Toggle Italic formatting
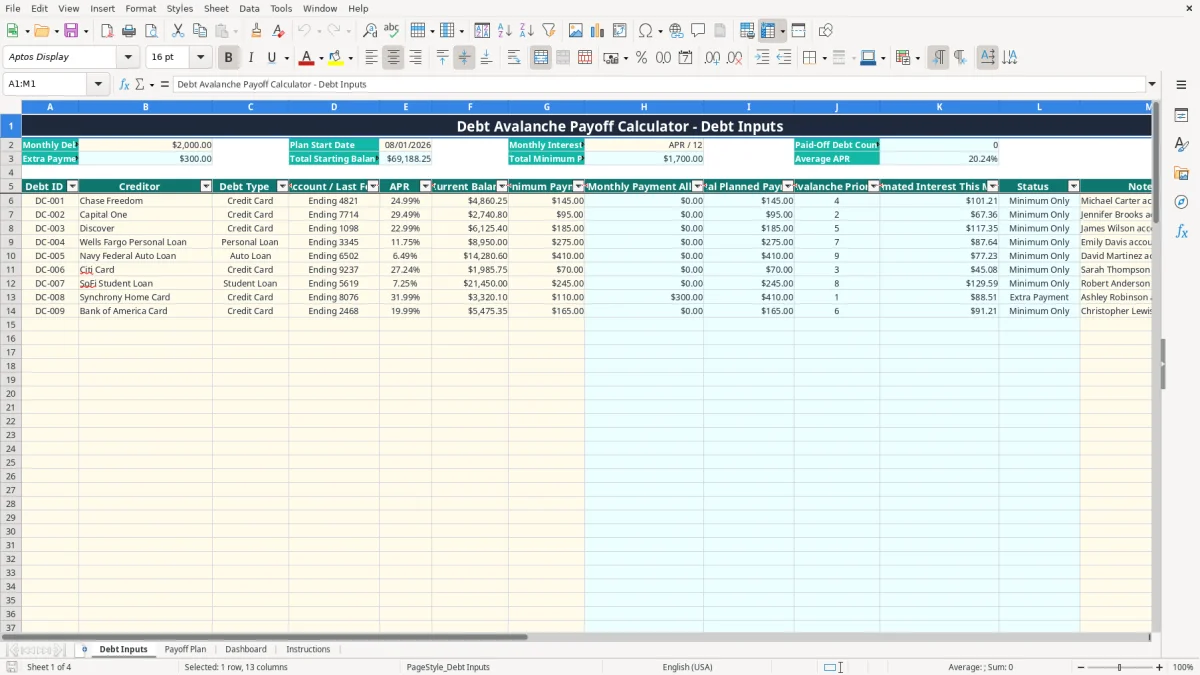This screenshot has height=675, width=1200. [x=250, y=58]
